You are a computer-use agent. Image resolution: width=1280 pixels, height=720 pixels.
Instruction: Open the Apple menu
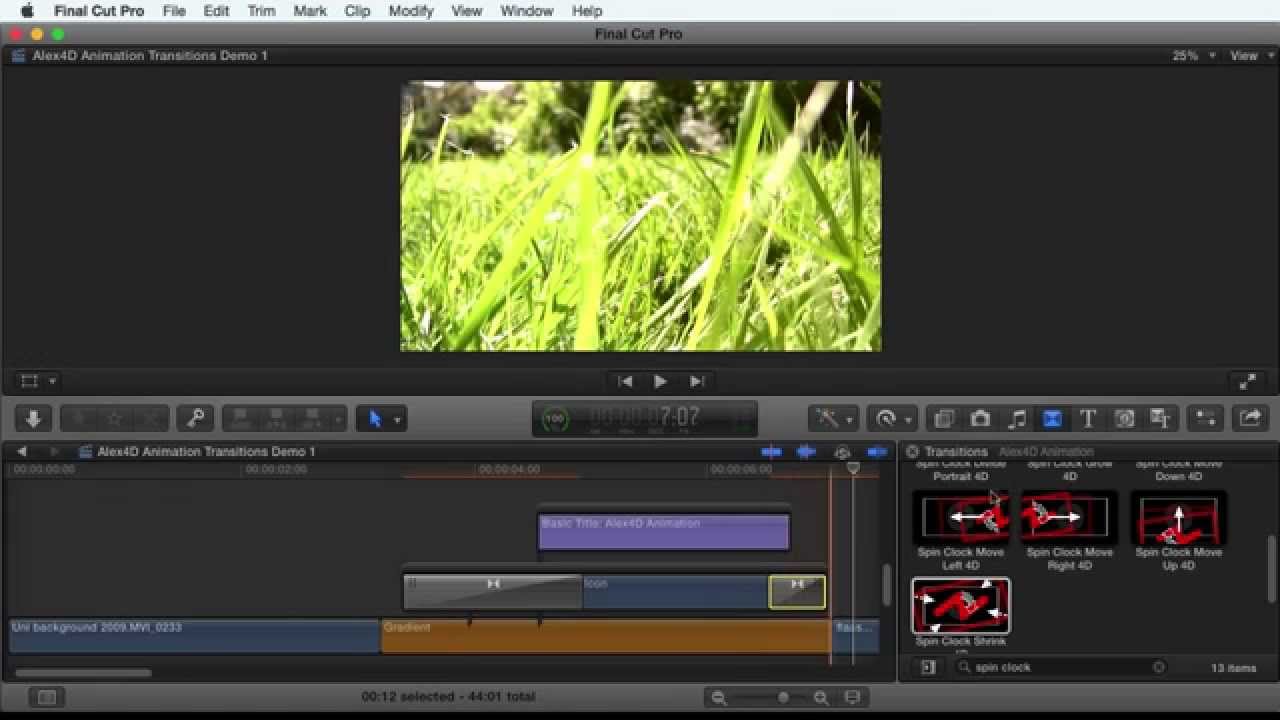pos(27,11)
